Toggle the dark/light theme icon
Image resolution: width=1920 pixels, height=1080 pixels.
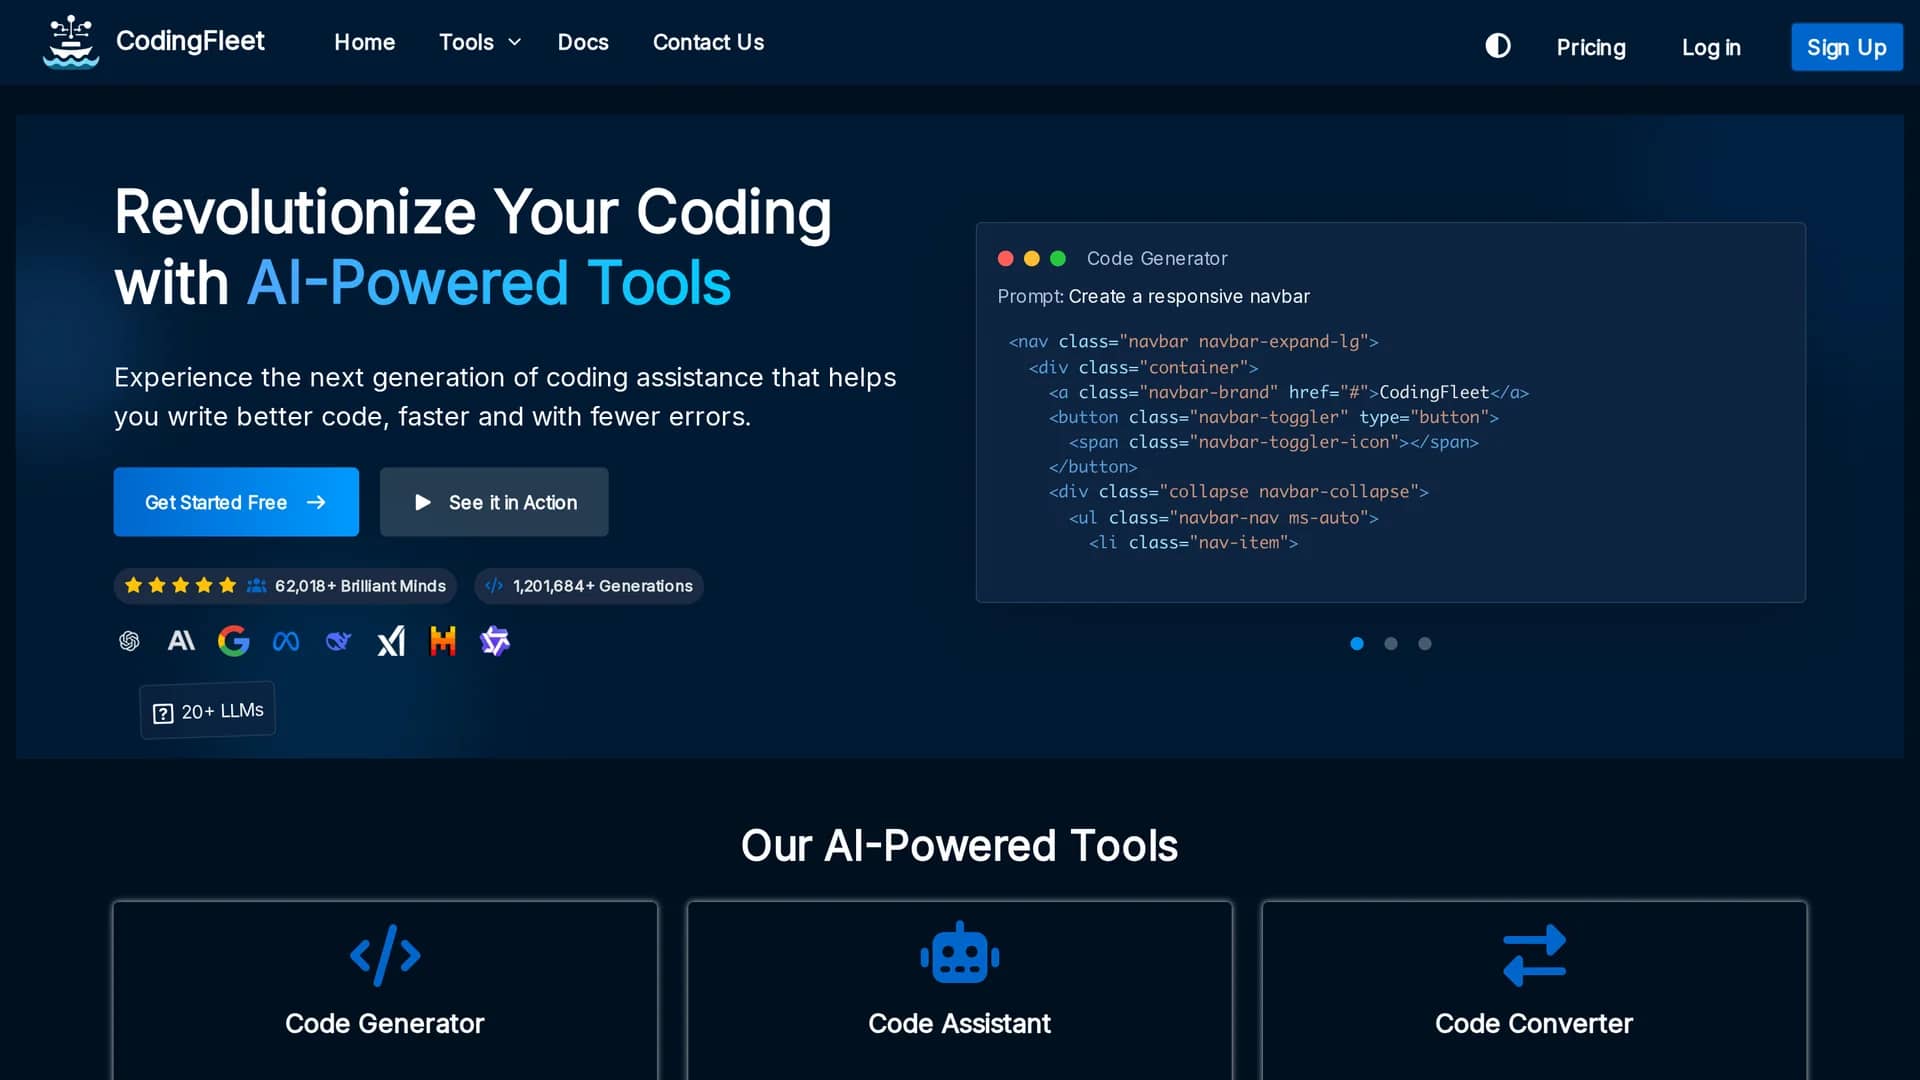click(x=1497, y=46)
